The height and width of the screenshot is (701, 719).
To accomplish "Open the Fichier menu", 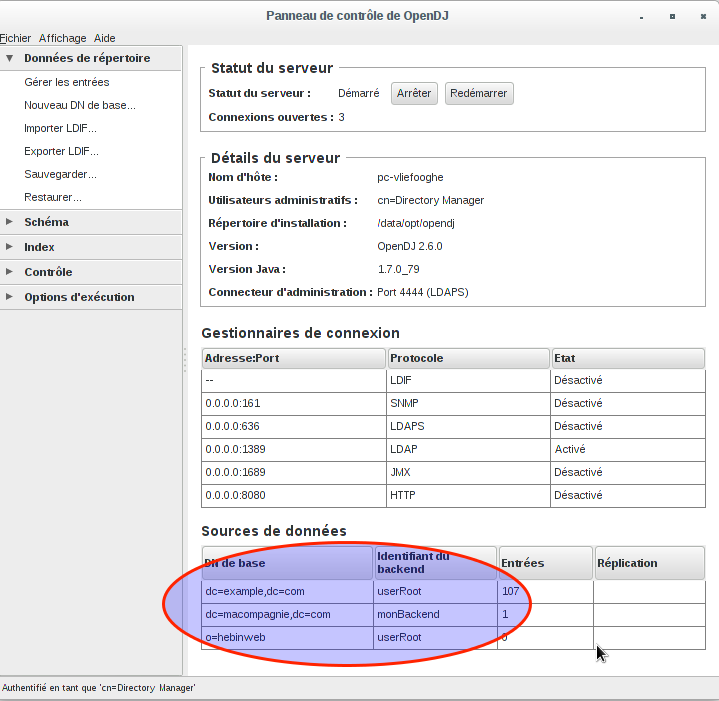I will point(16,38).
